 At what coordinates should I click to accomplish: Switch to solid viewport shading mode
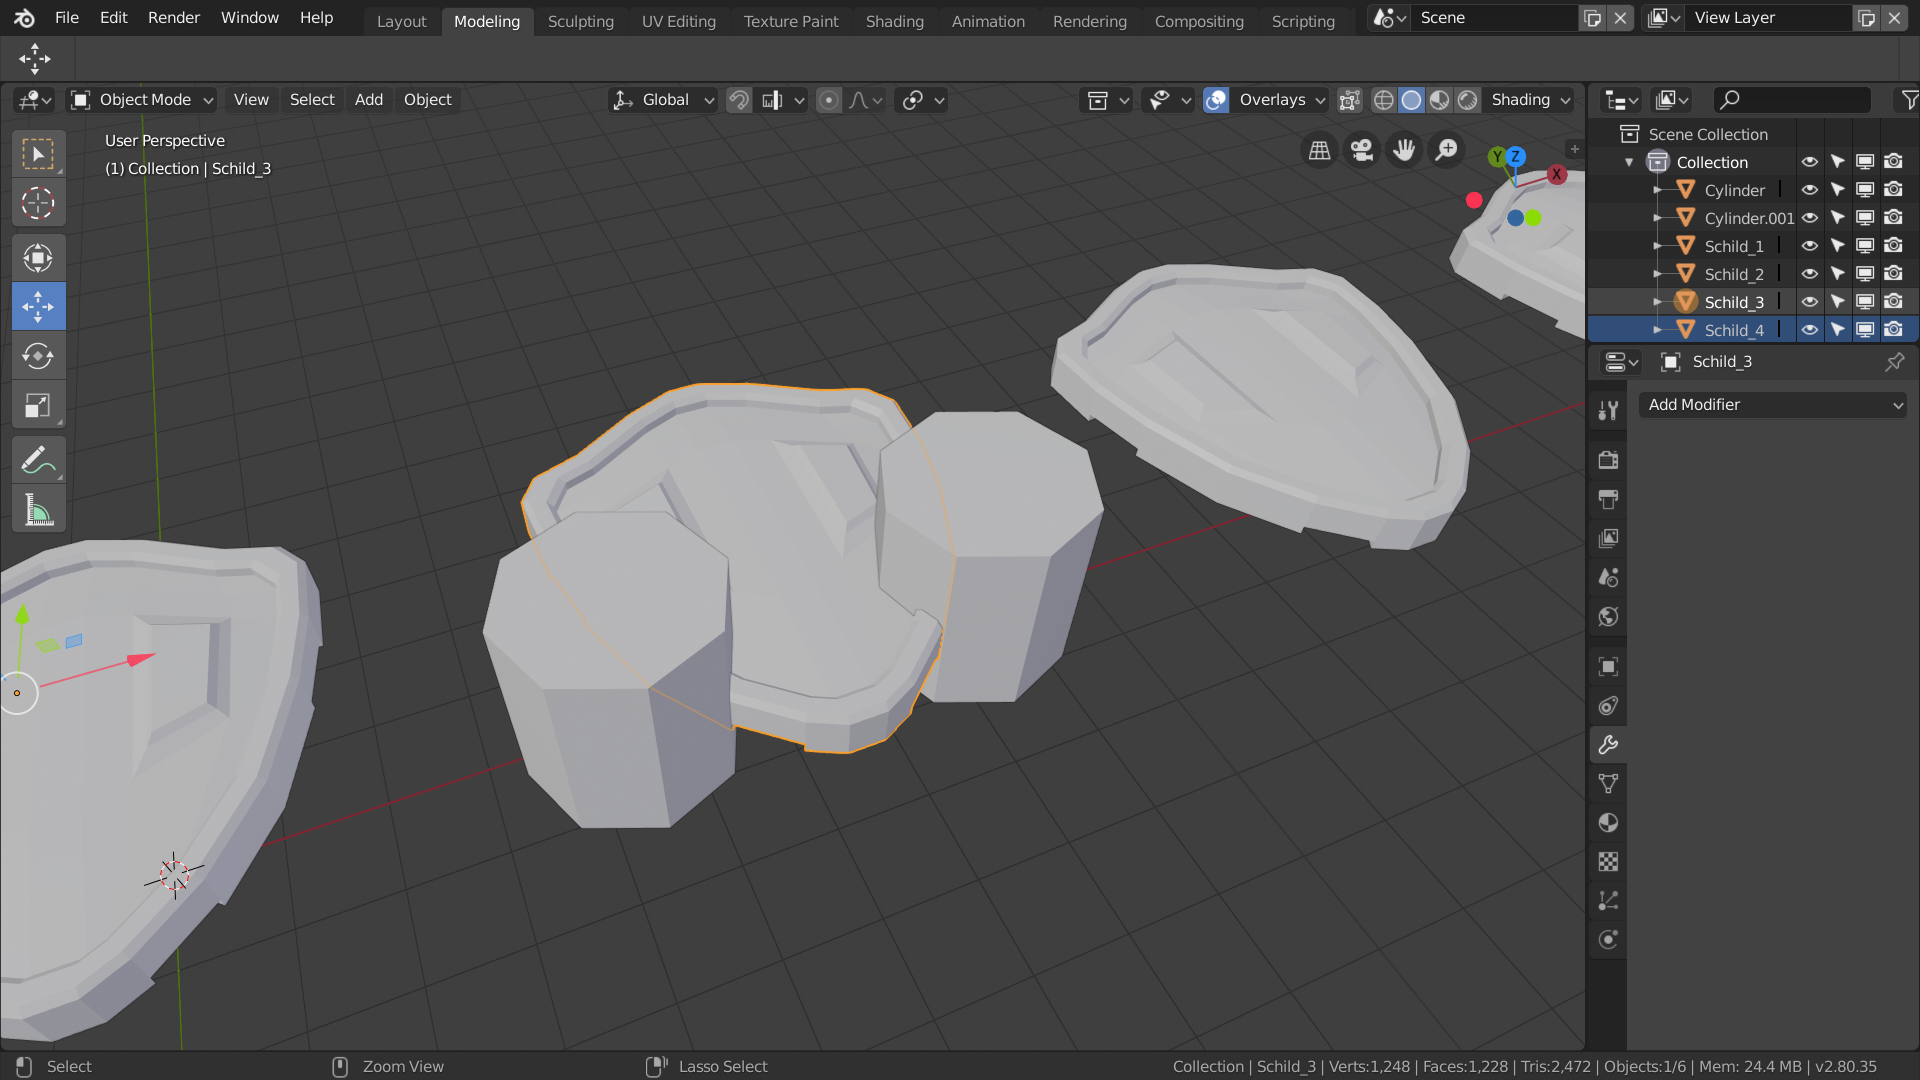click(x=1411, y=100)
